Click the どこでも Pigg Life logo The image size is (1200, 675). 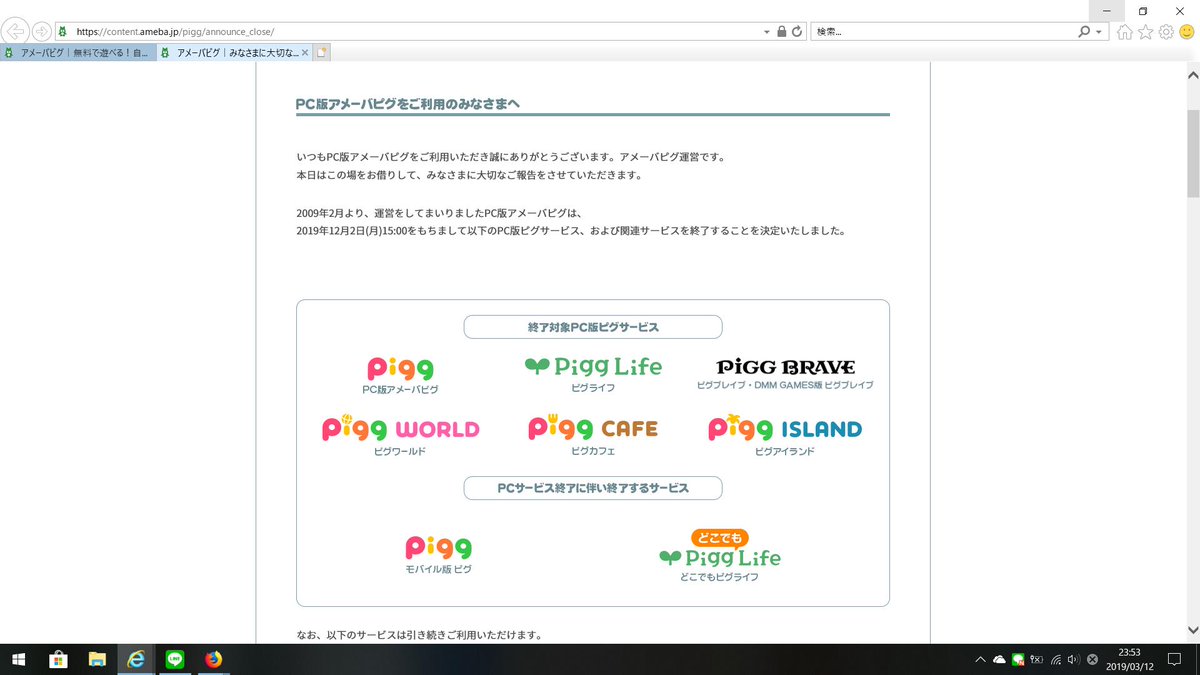[x=720, y=549]
